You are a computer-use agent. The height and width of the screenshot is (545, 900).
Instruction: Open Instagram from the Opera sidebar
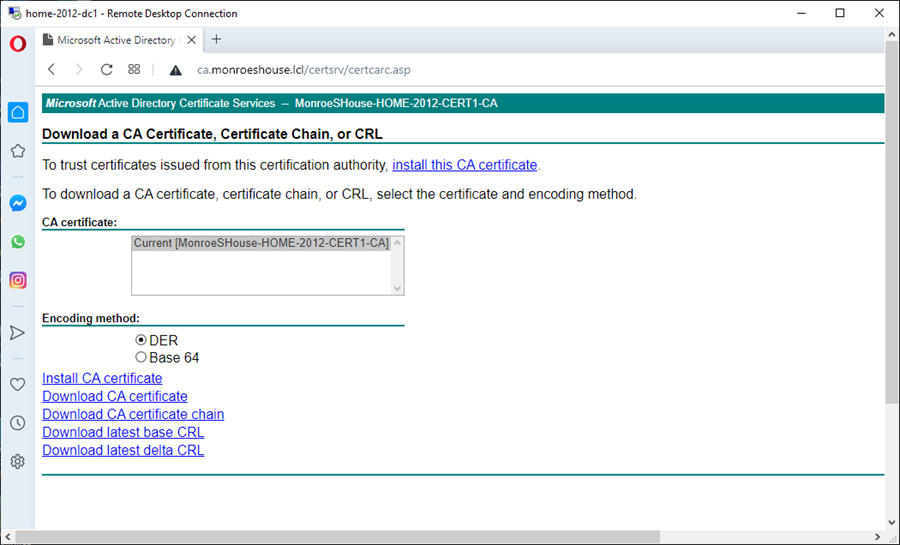coord(18,280)
